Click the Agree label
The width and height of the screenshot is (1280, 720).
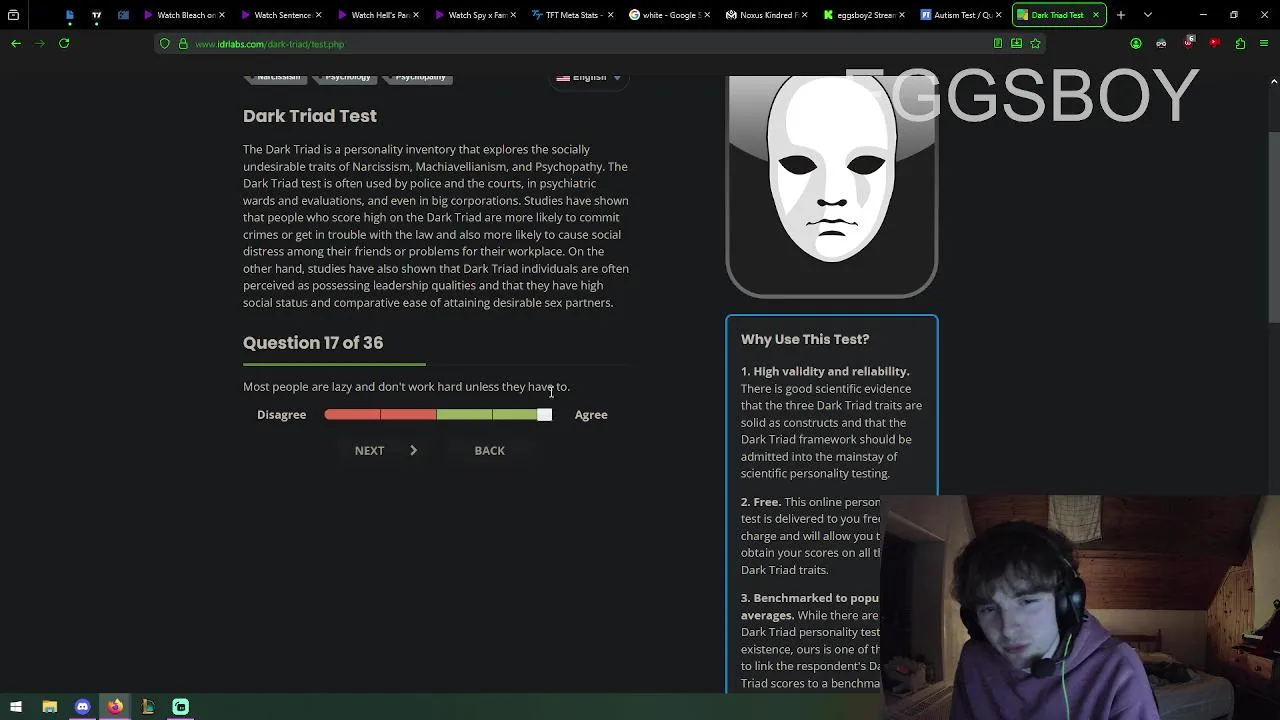(x=591, y=414)
